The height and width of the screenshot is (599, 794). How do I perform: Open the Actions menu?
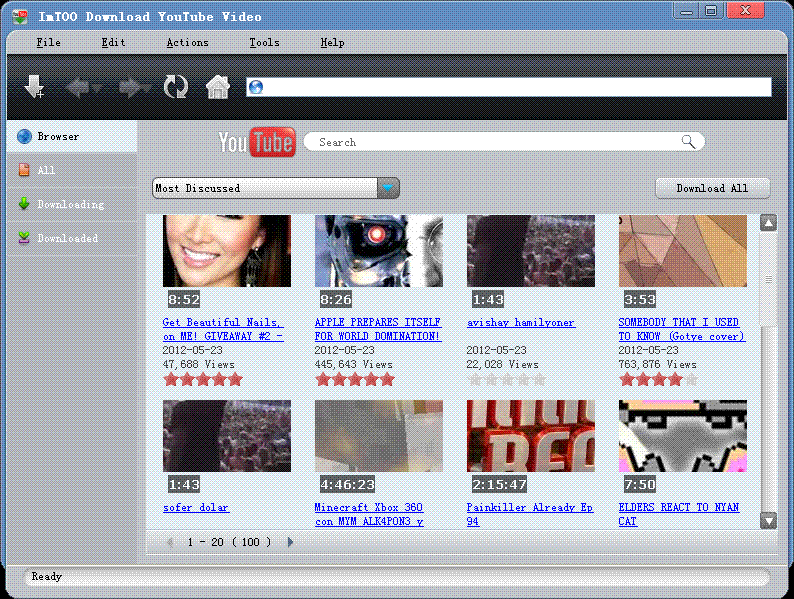coord(187,42)
